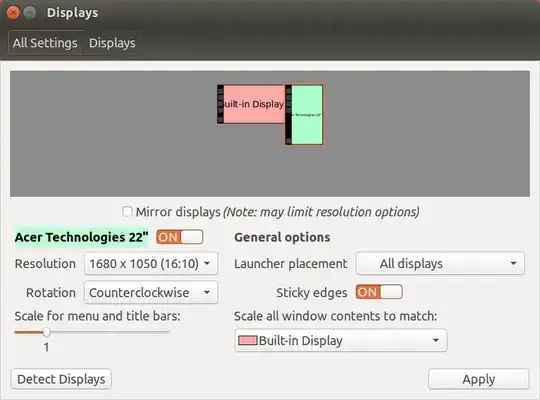Apply the display changes
Viewport: 540px width, 400px height.
click(478, 379)
